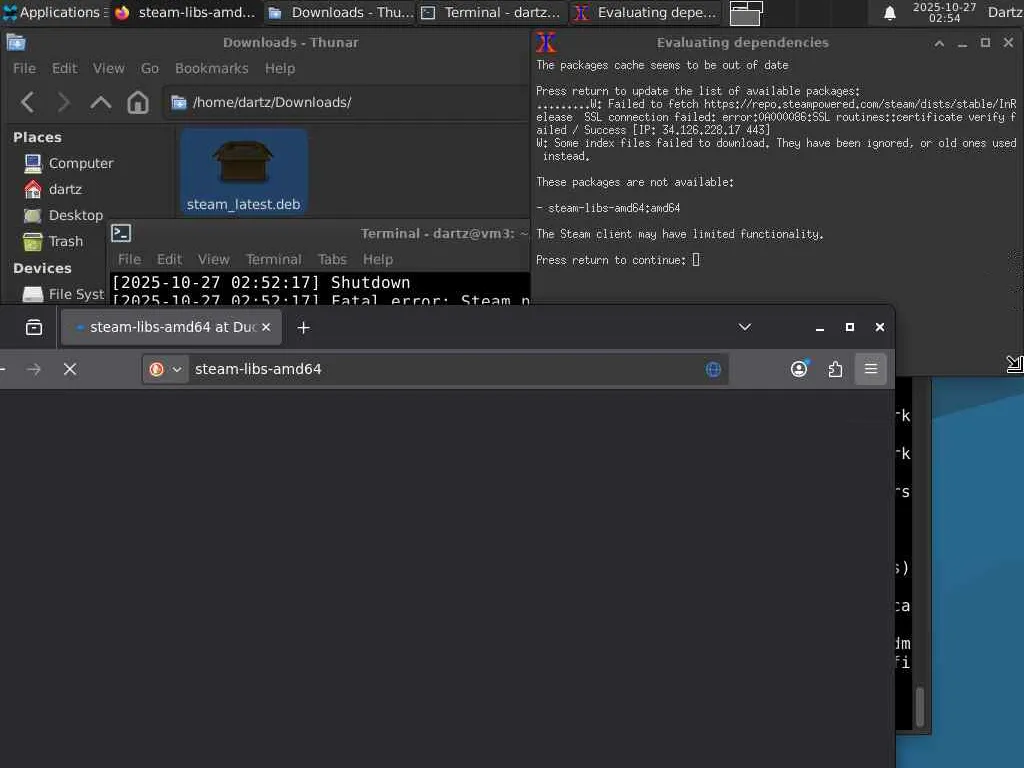Select the steam-libs-amd64 at DuckDuckGo tab
The image size is (1024, 768).
click(172, 327)
